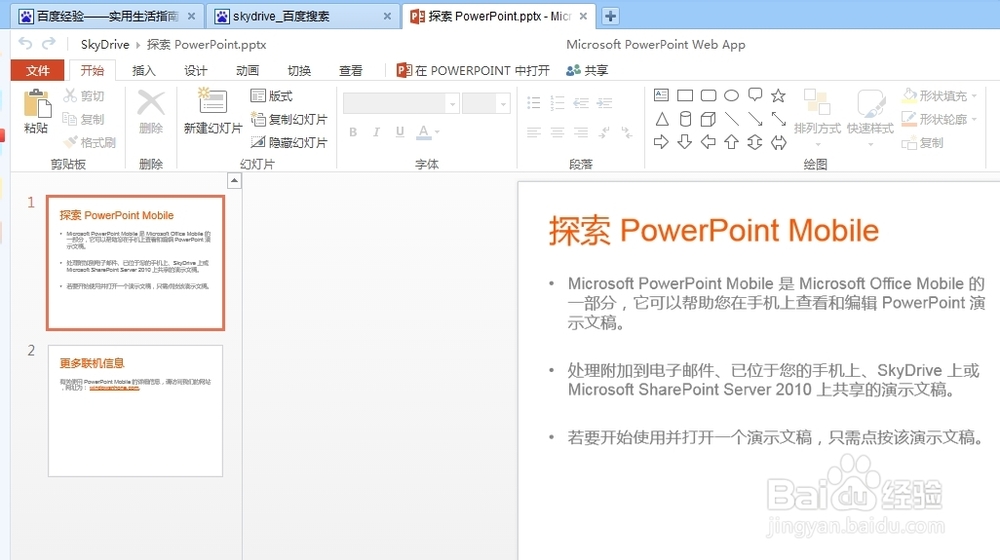
Task: Select the text box shape
Action: point(661,95)
